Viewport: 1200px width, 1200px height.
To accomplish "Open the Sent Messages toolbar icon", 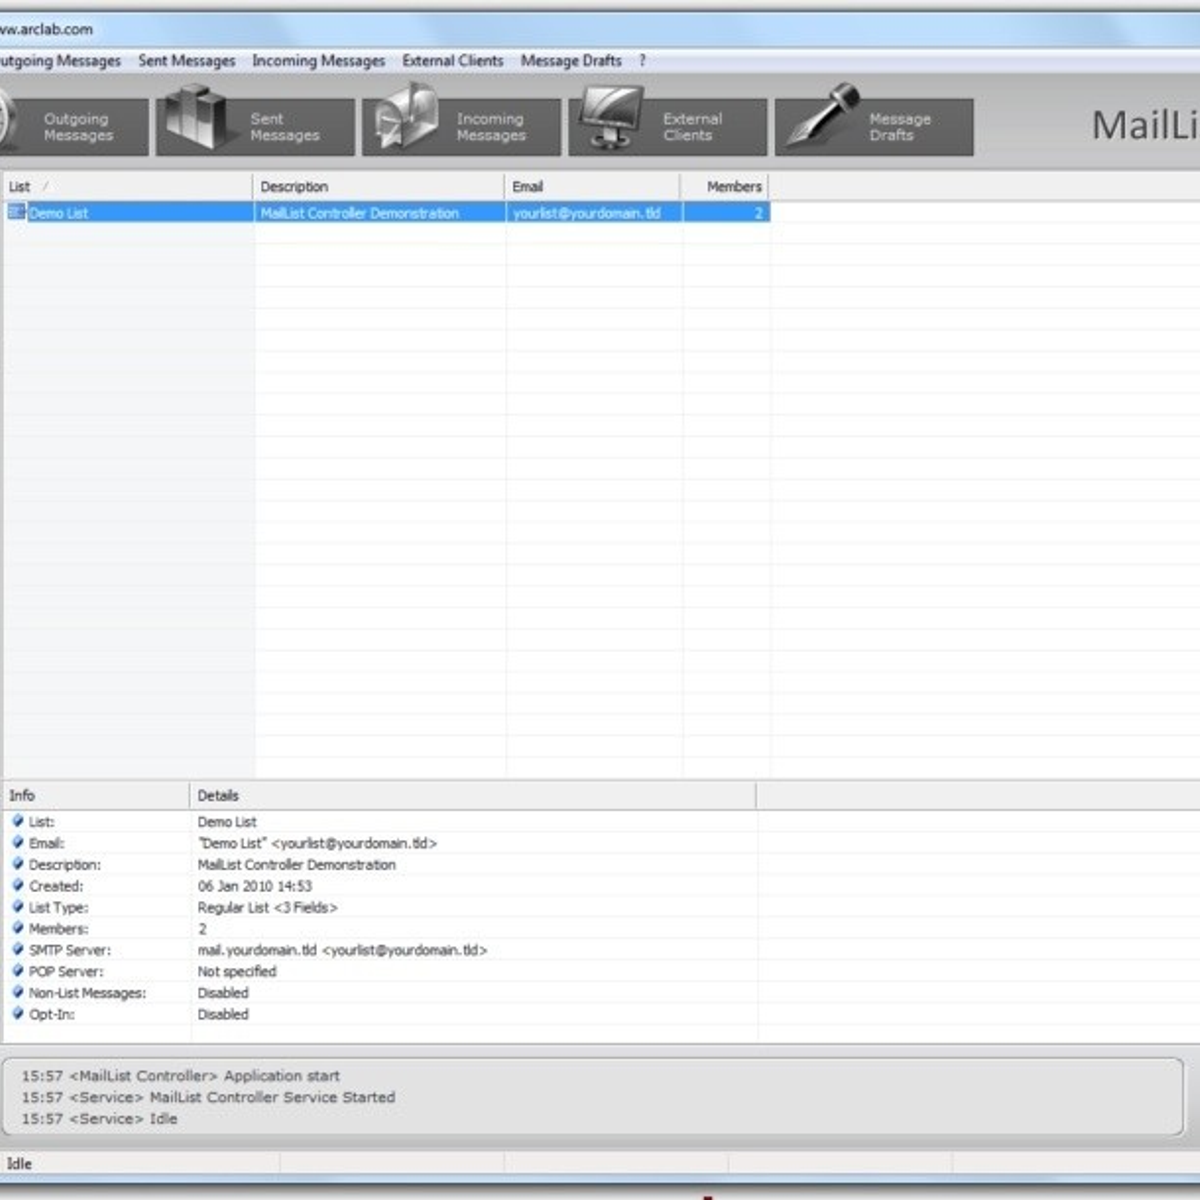I will tap(196, 117).
